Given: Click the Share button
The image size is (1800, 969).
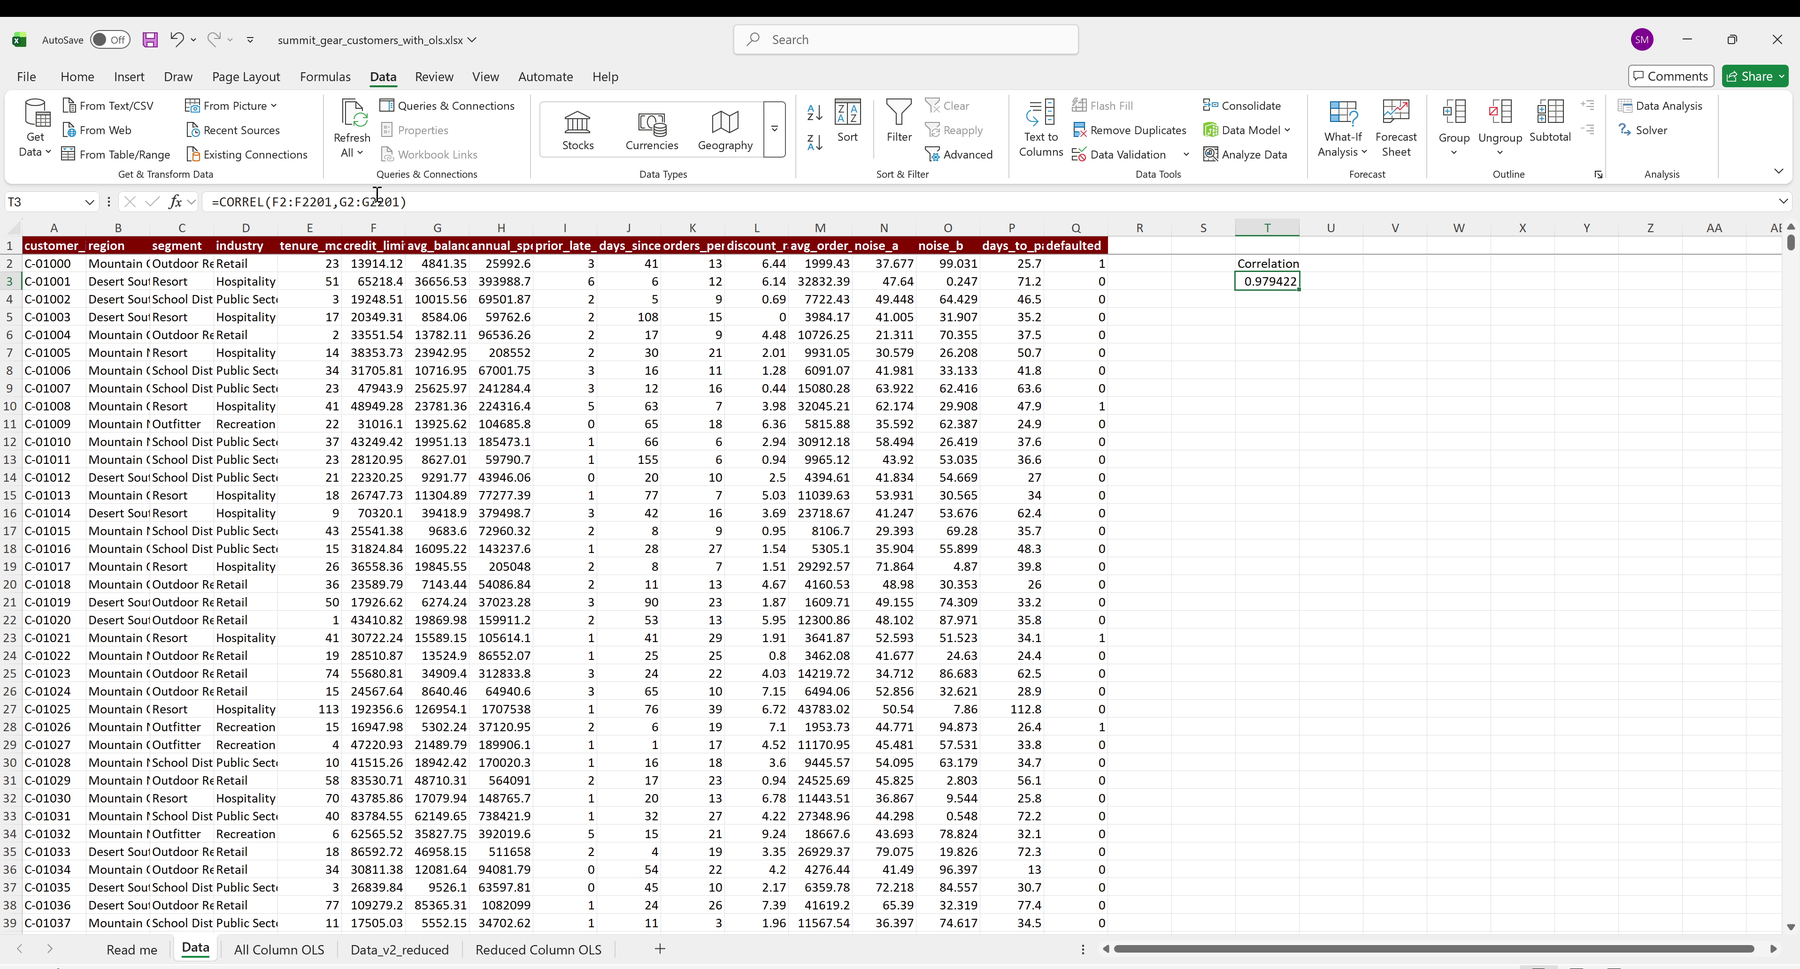Looking at the screenshot, I should 1755,76.
